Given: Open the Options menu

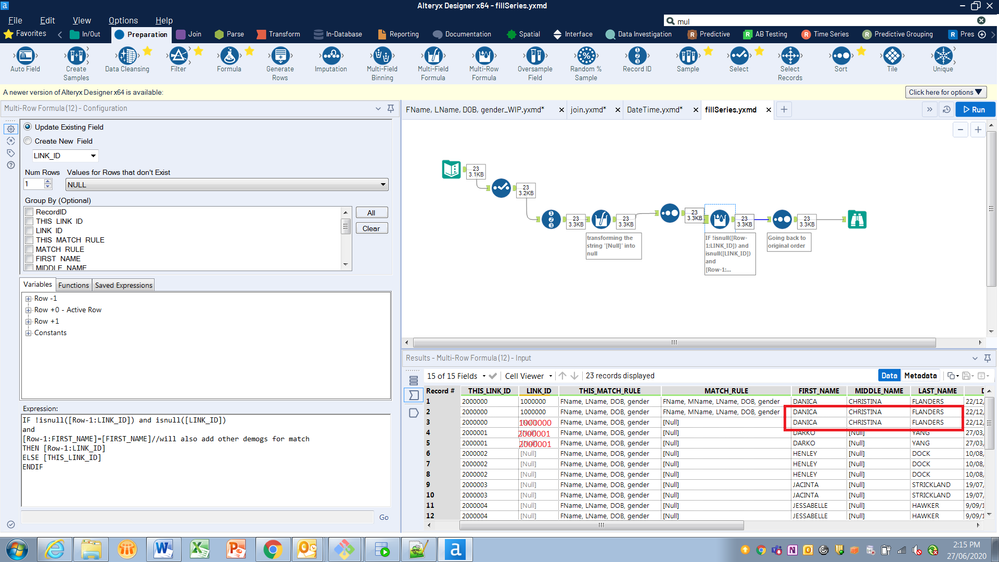Looking at the screenshot, I should tap(123, 20).
